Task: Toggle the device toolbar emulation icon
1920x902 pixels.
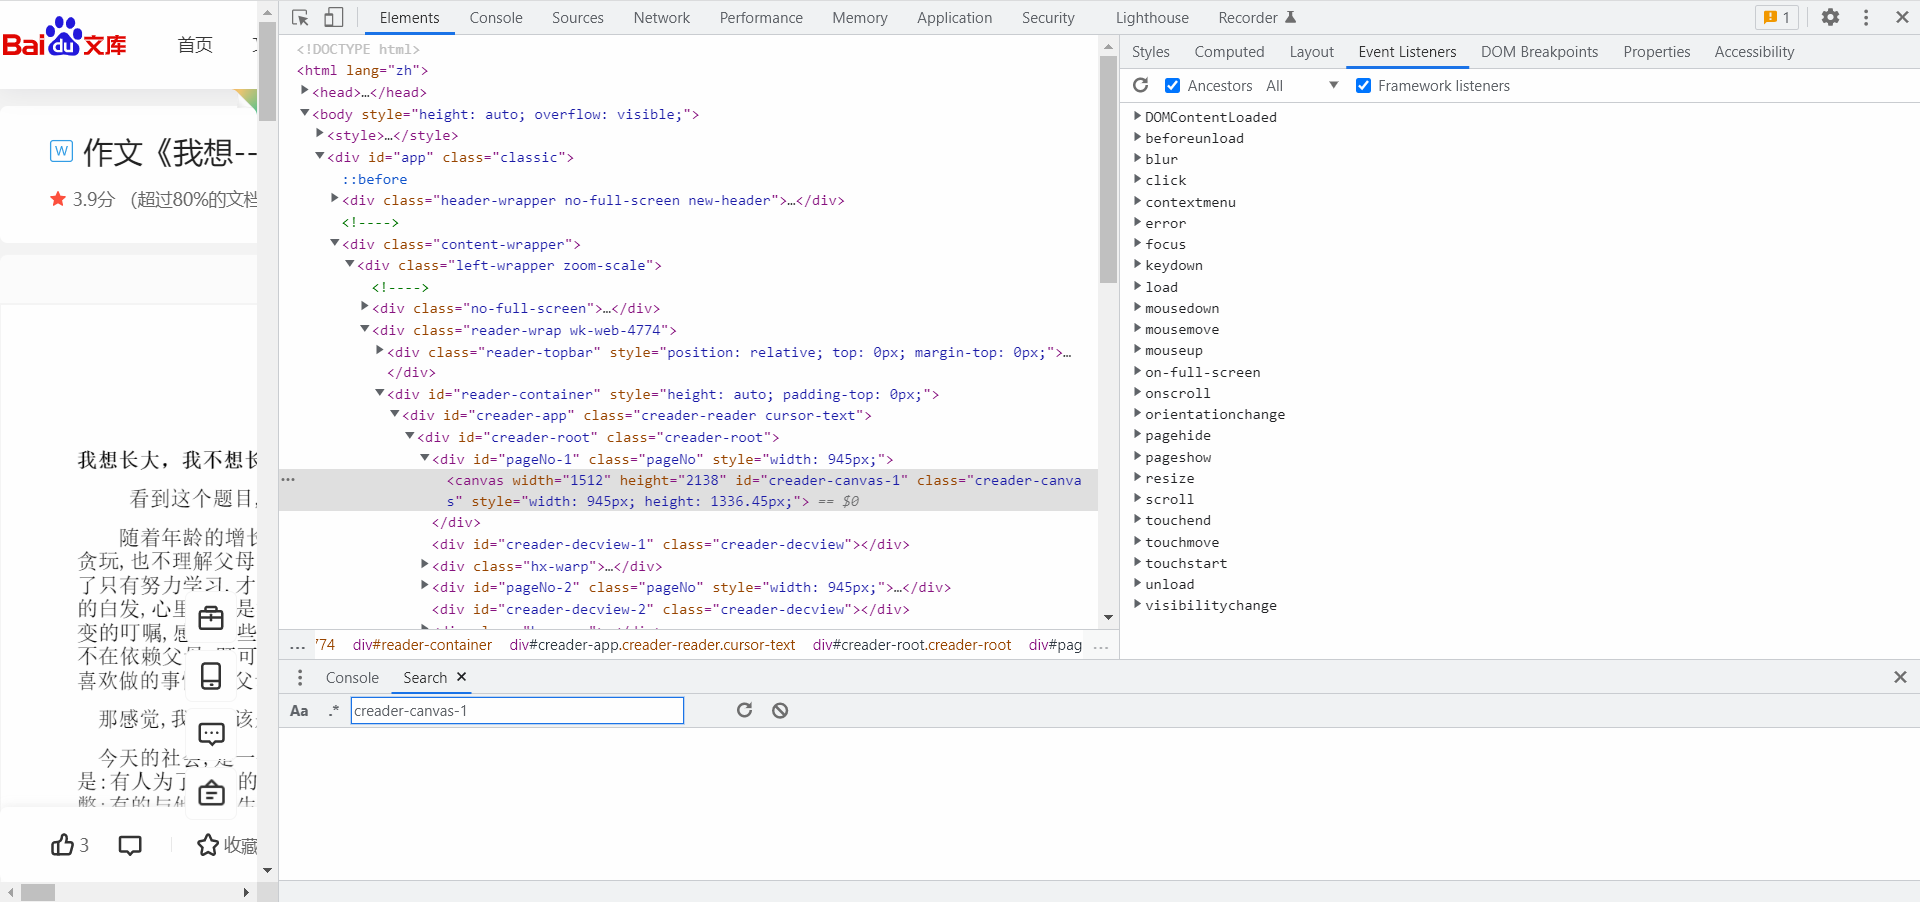Action: click(x=333, y=17)
